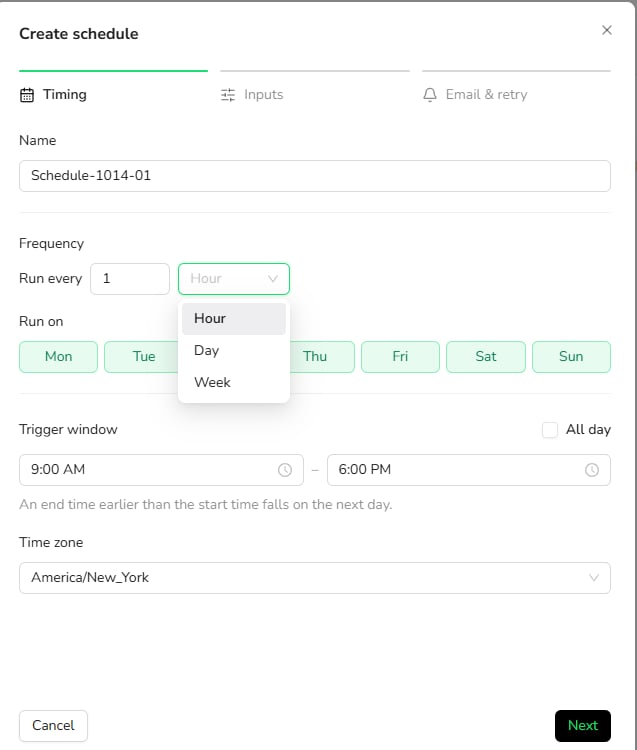Toggle the Fri day chip
Screen dimensions: 637x750
click(400, 357)
